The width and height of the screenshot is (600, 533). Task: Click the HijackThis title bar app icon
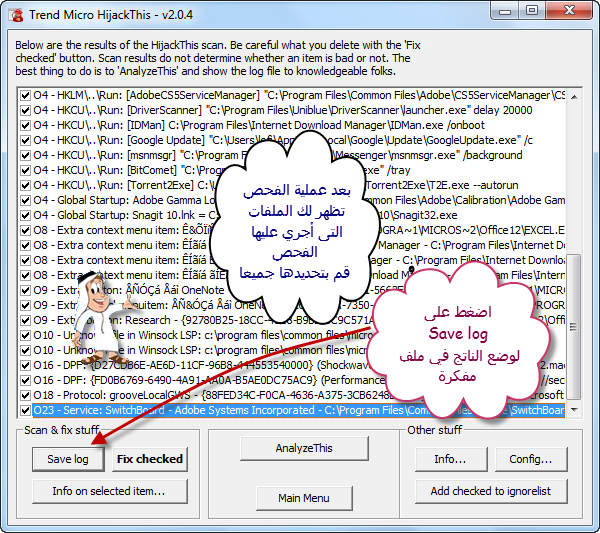(x=16, y=15)
